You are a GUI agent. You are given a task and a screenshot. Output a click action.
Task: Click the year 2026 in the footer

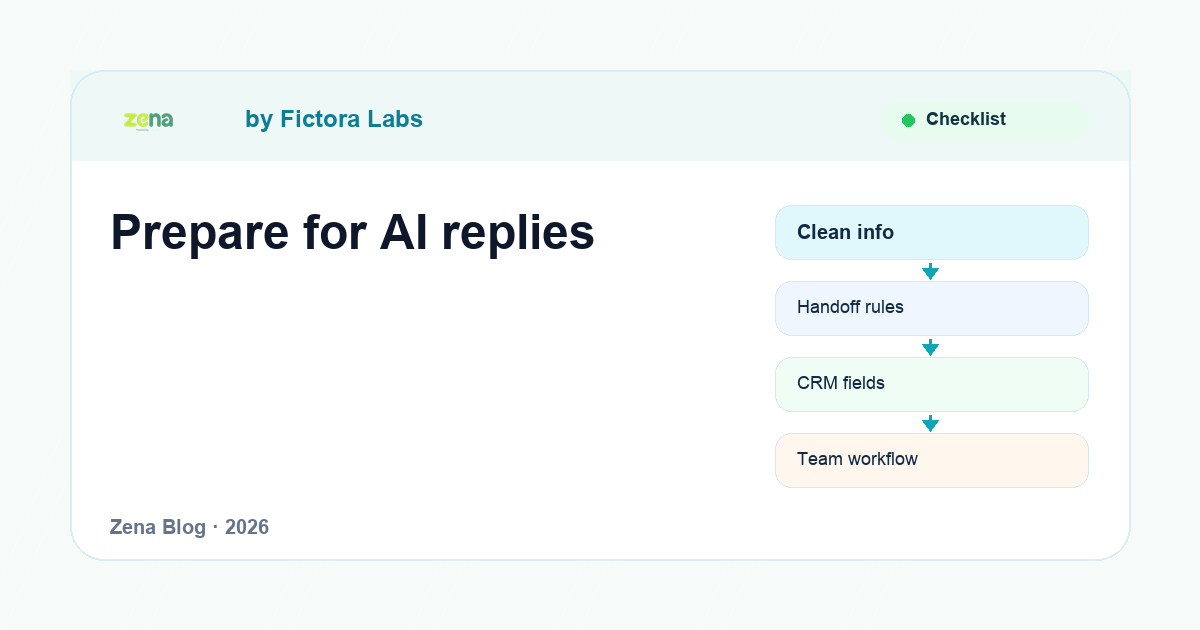point(247,527)
